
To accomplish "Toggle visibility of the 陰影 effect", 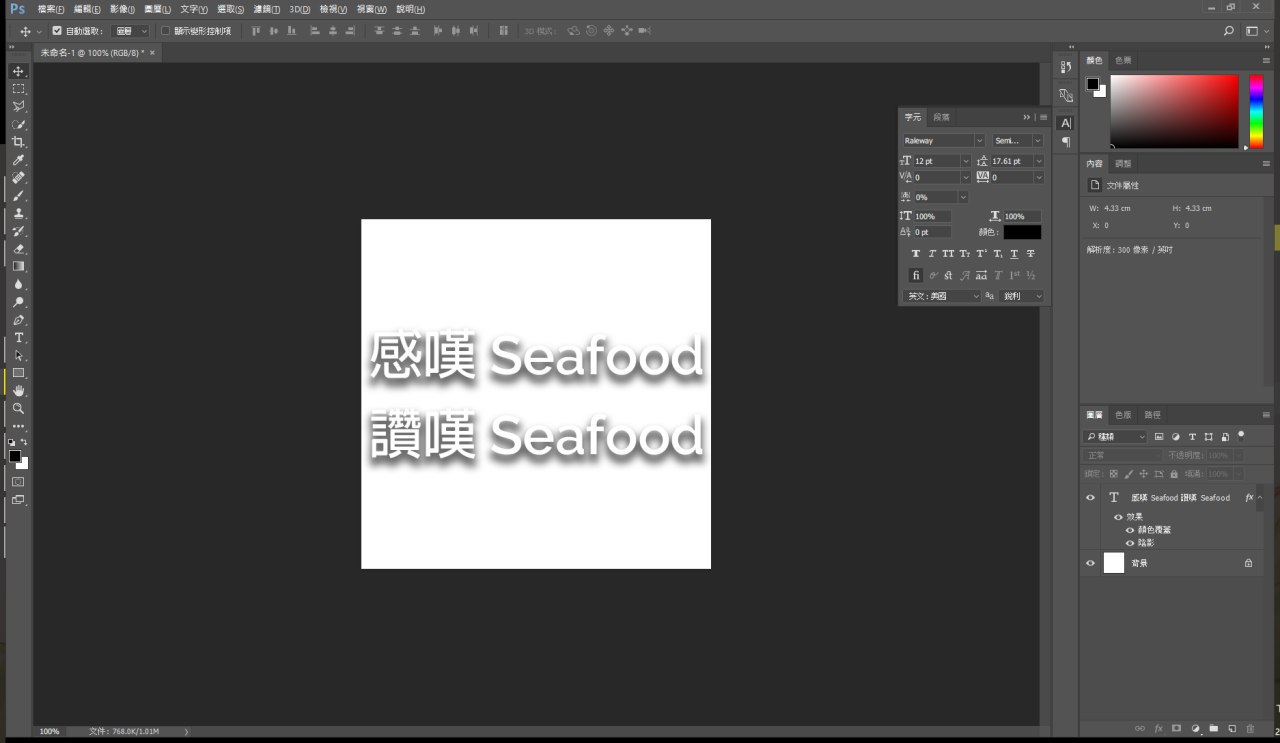I will pyautogui.click(x=1130, y=543).
